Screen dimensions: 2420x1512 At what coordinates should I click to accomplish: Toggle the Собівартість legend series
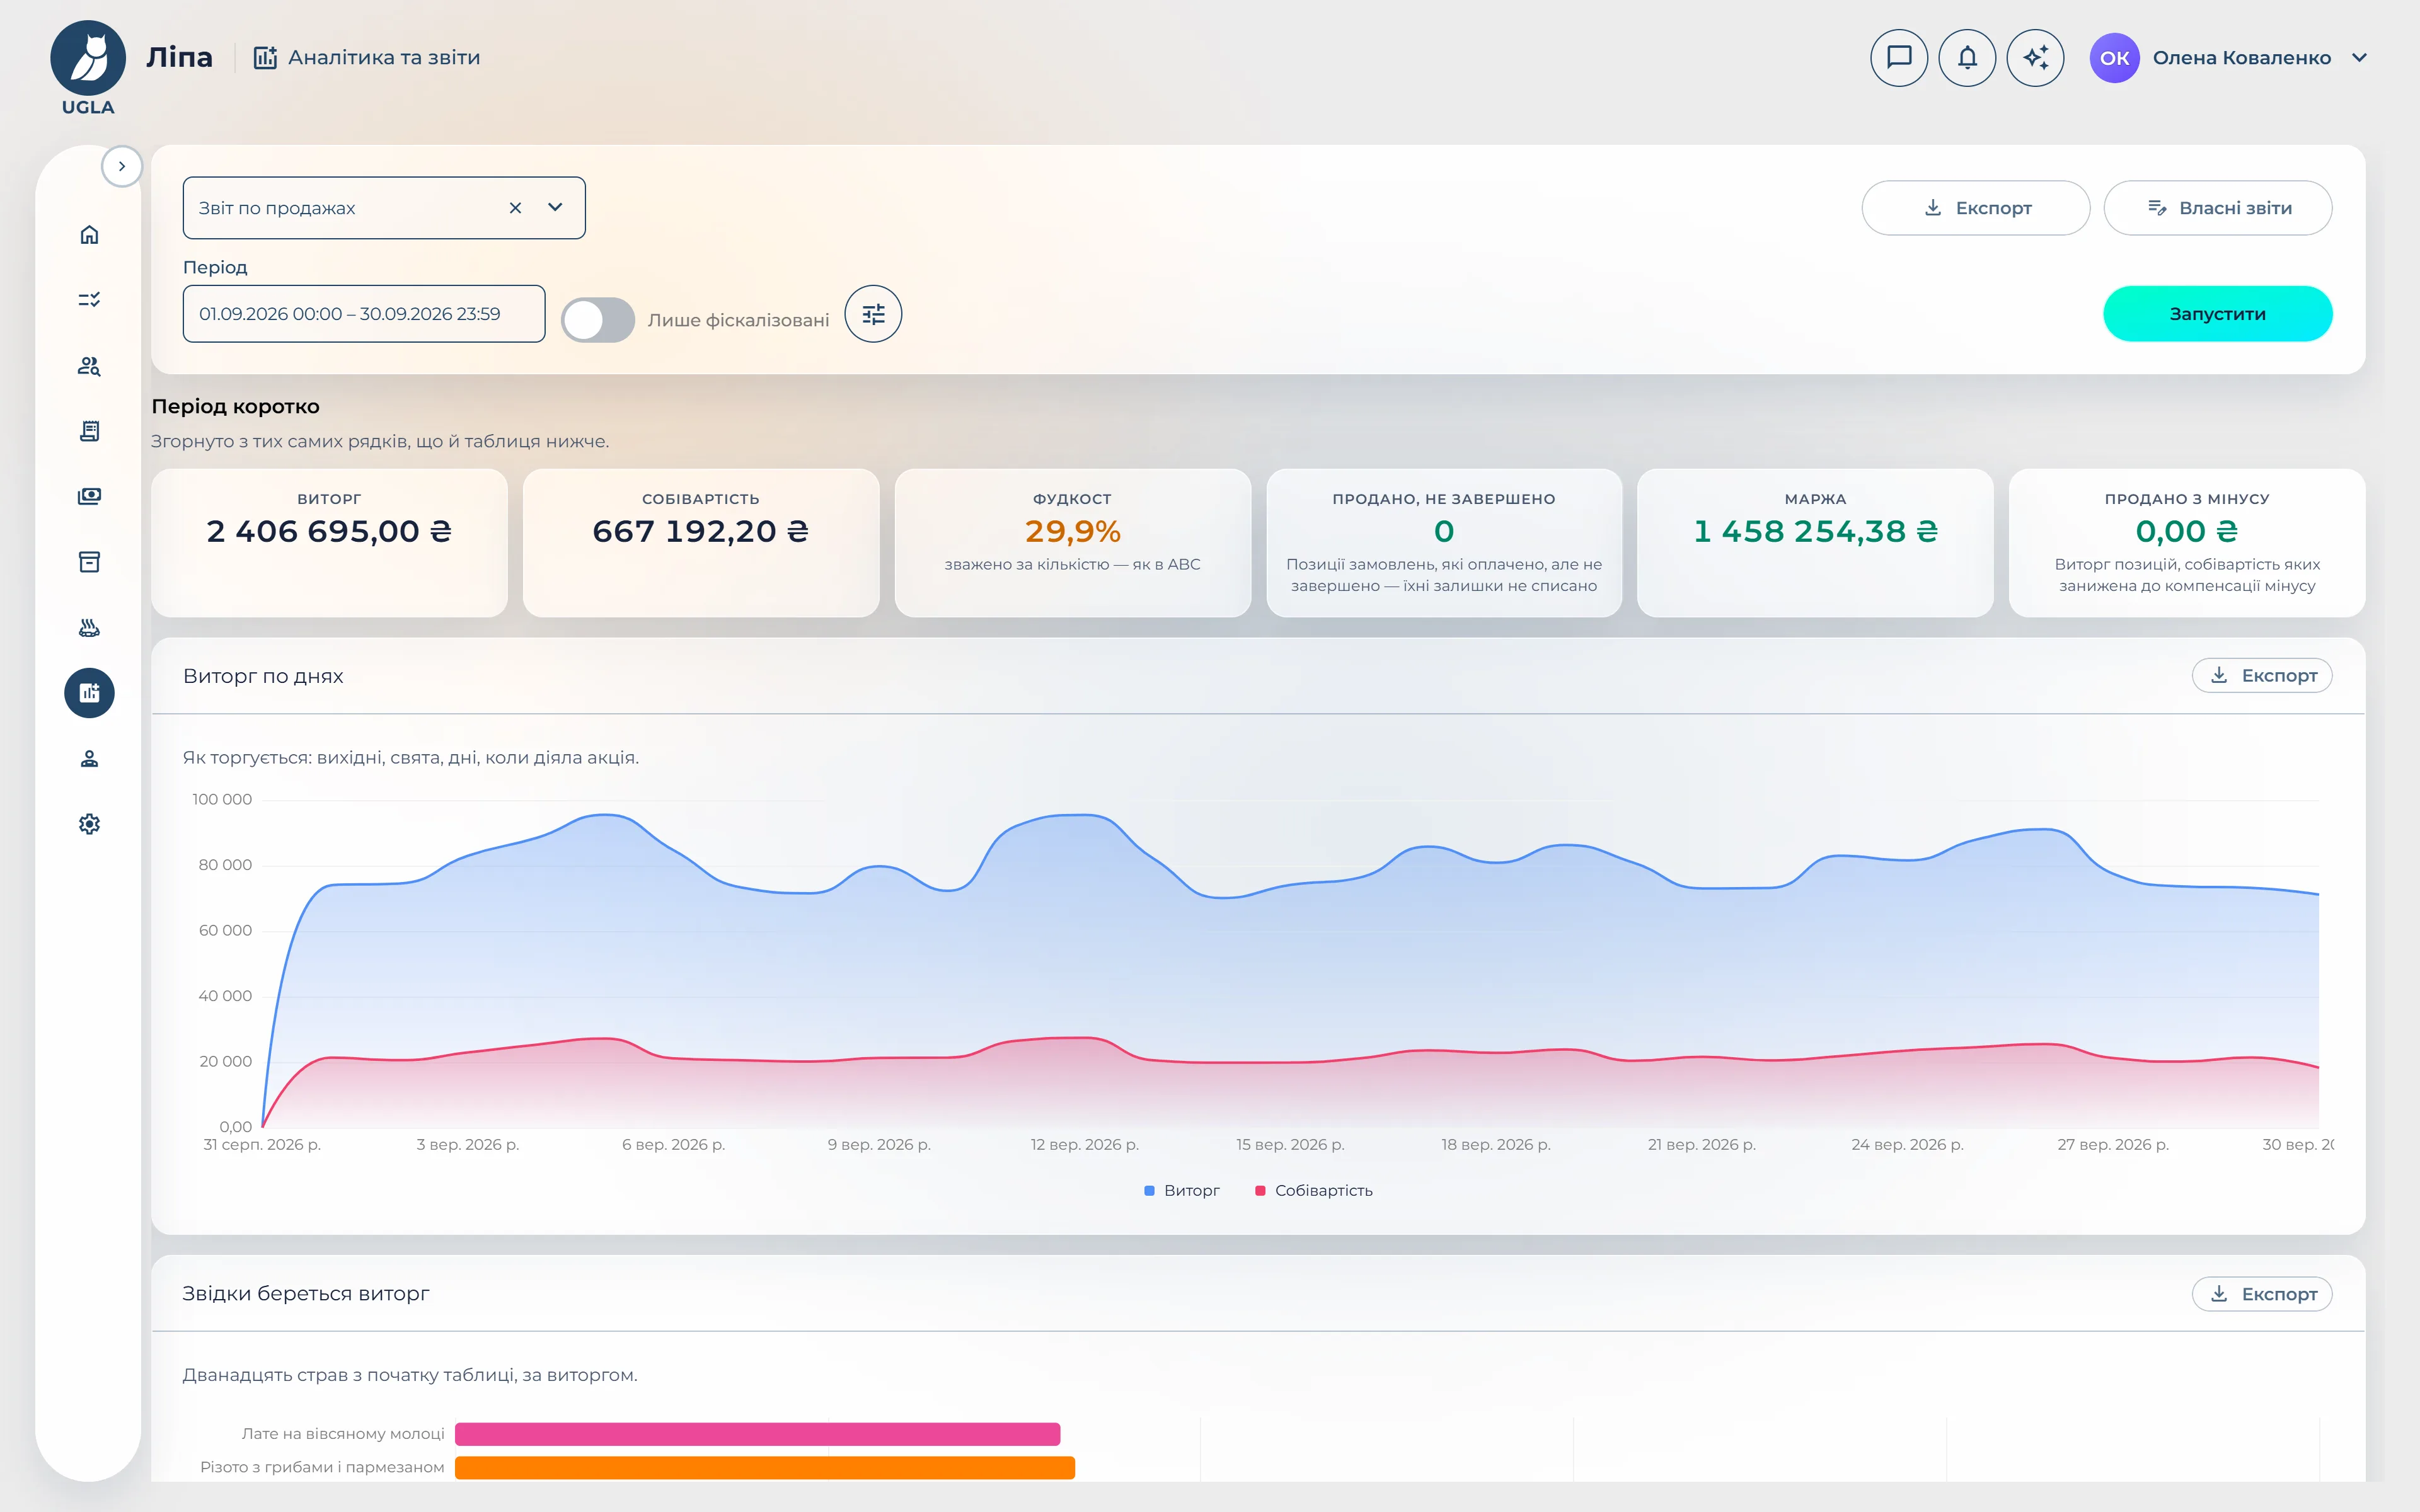coord(1314,1191)
